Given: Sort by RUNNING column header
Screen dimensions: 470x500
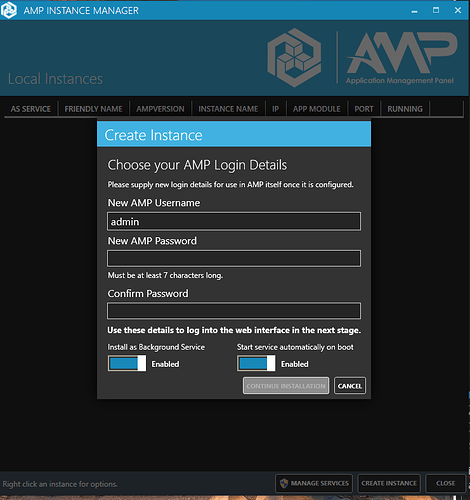Looking at the screenshot, I should pos(405,109).
